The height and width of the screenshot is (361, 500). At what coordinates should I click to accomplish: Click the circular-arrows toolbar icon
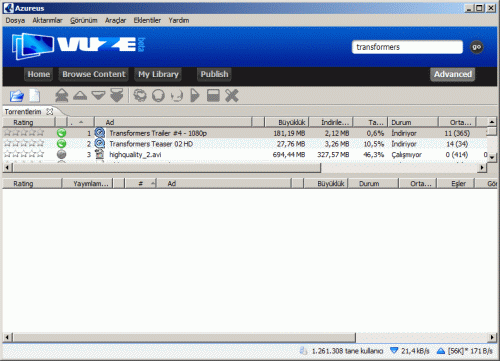point(140,96)
